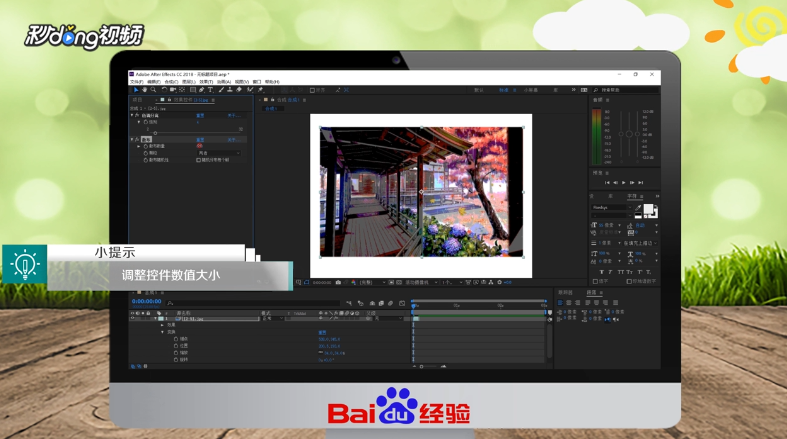Select the Type text tool

210,90
